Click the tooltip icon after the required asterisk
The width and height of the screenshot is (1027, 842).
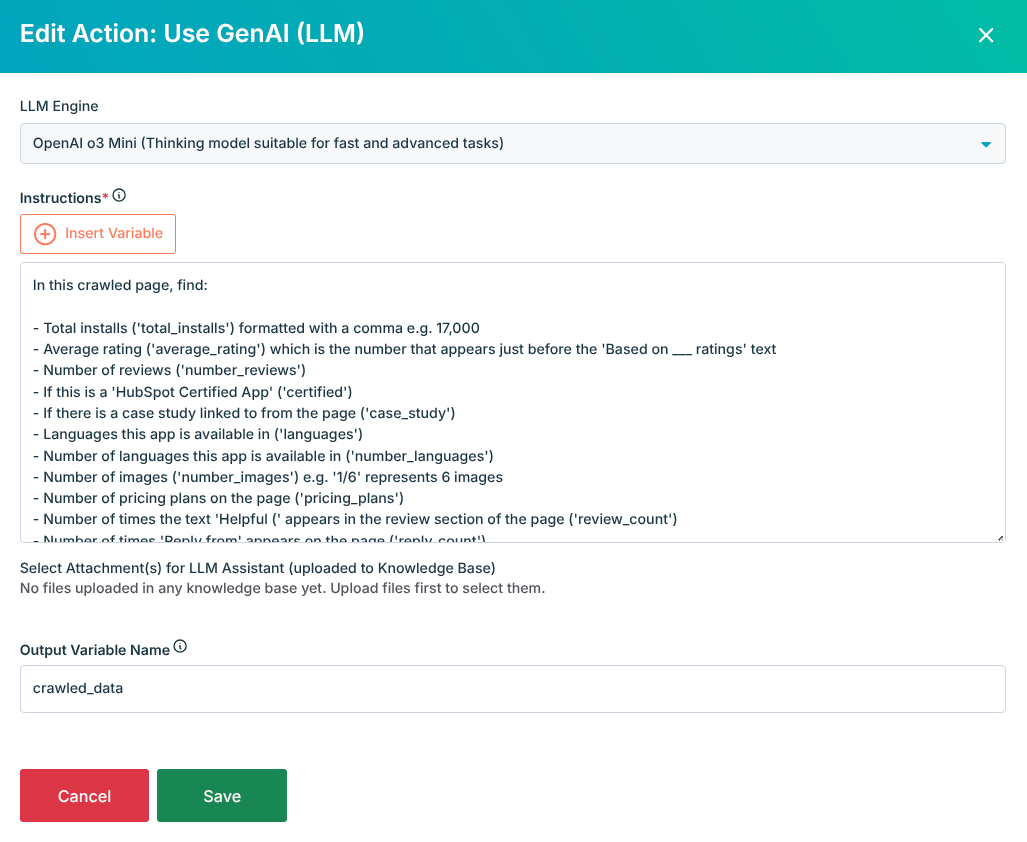tap(119, 195)
